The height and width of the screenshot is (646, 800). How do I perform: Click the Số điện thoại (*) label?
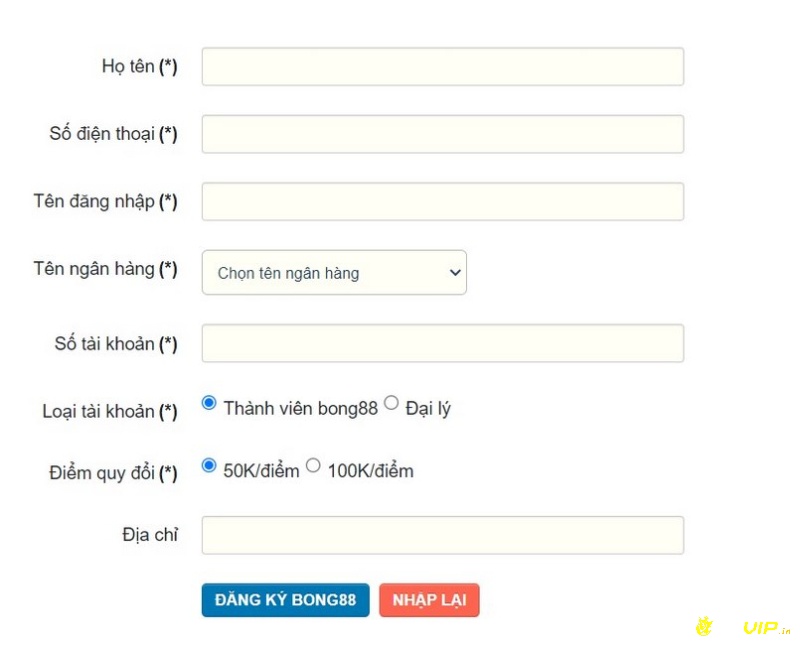coord(113,134)
